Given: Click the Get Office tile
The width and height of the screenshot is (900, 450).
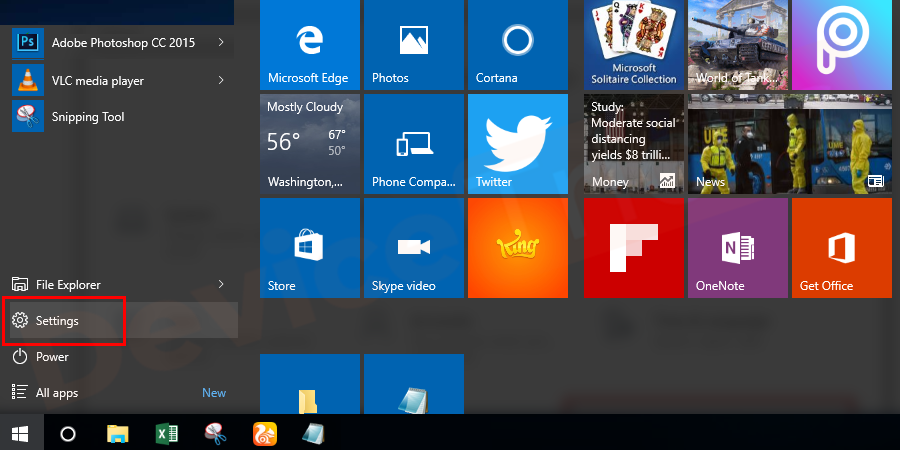Looking at the screenshot, I should tap(841, 247).
